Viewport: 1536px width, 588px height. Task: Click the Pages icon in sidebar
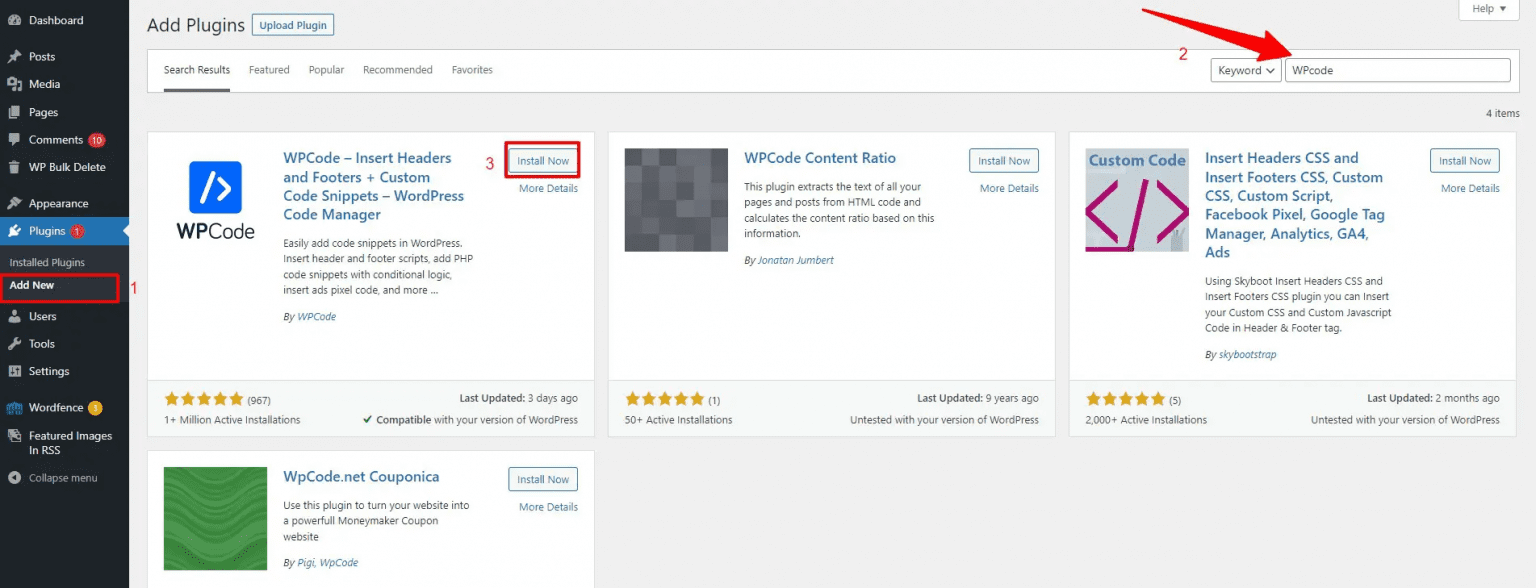(x=14, y=113)
